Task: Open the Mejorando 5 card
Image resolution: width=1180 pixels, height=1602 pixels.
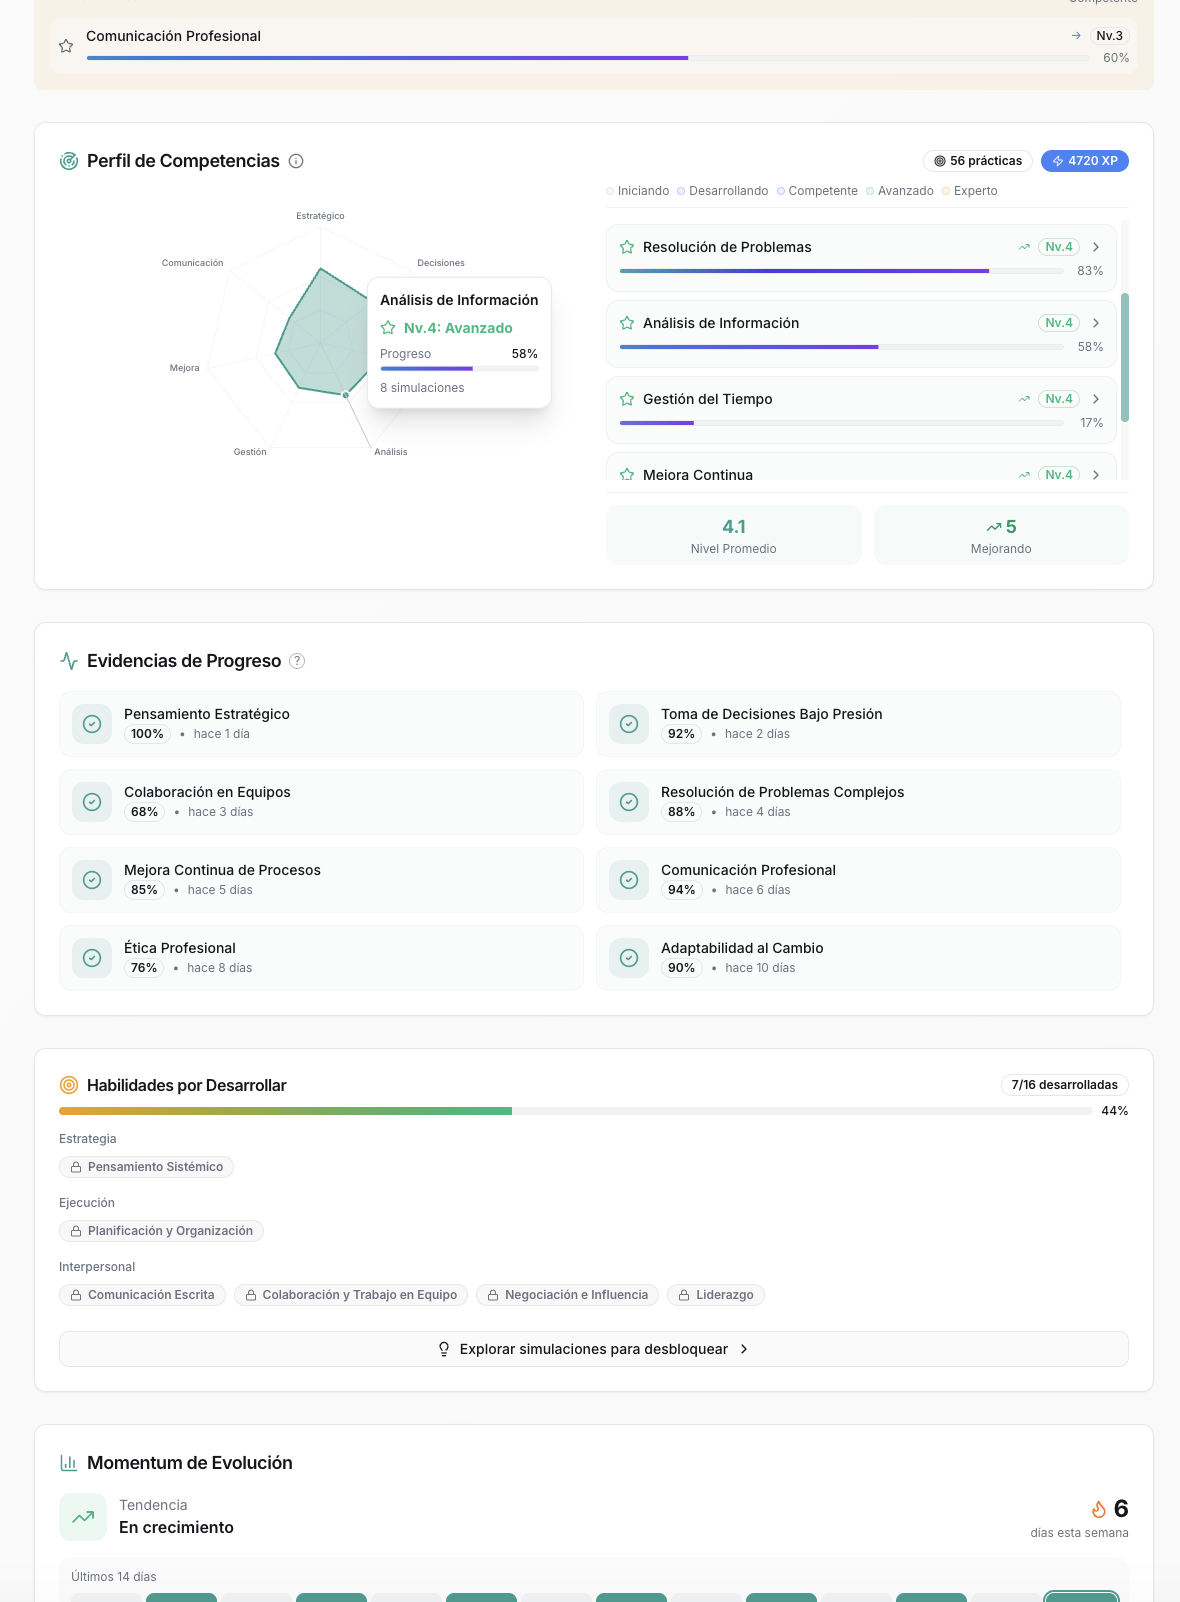Action: [1001, 535]
